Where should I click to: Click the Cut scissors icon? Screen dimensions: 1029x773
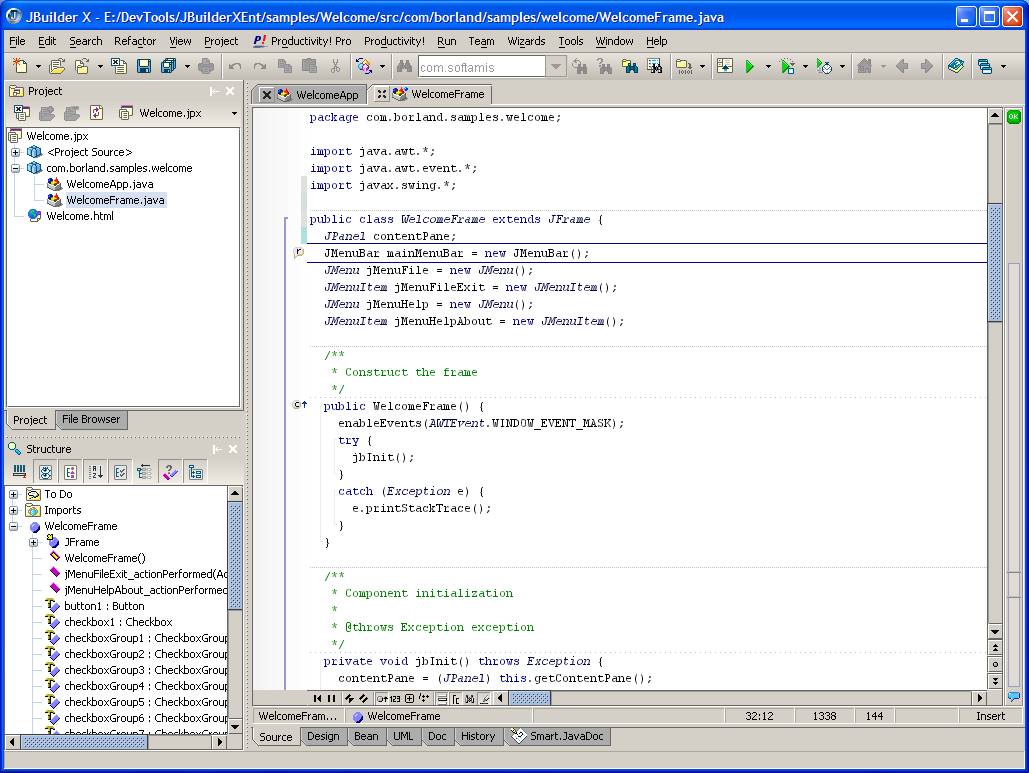point(334,66)
